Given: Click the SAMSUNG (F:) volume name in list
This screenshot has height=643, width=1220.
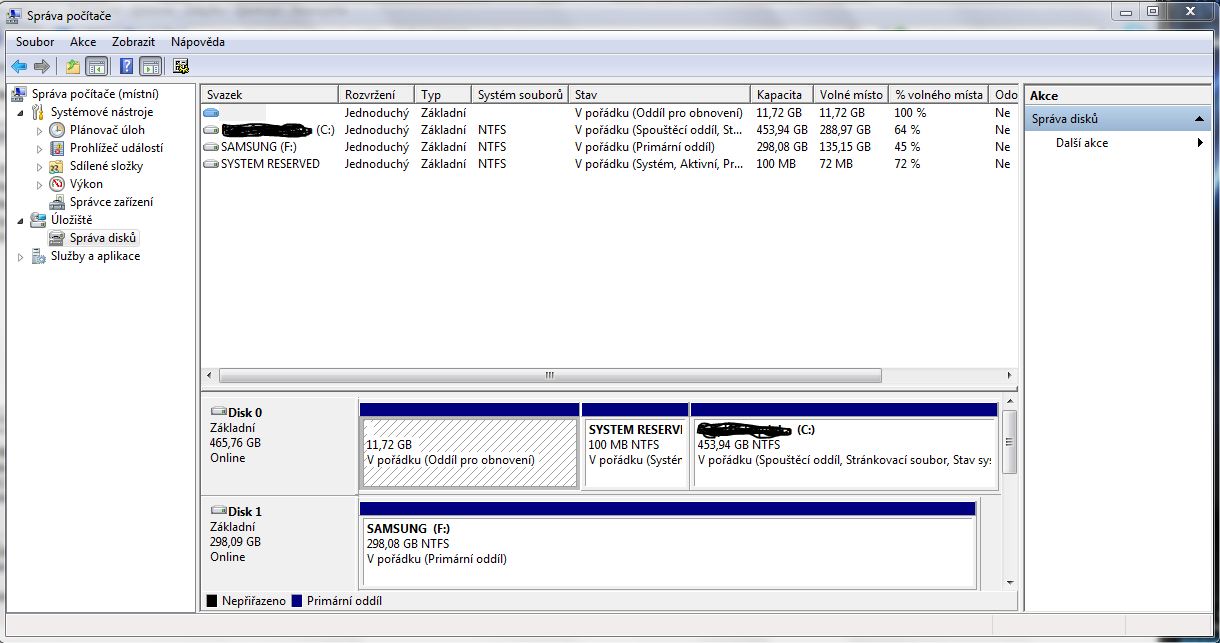Looking at the screenshot, I should (258, 147).
